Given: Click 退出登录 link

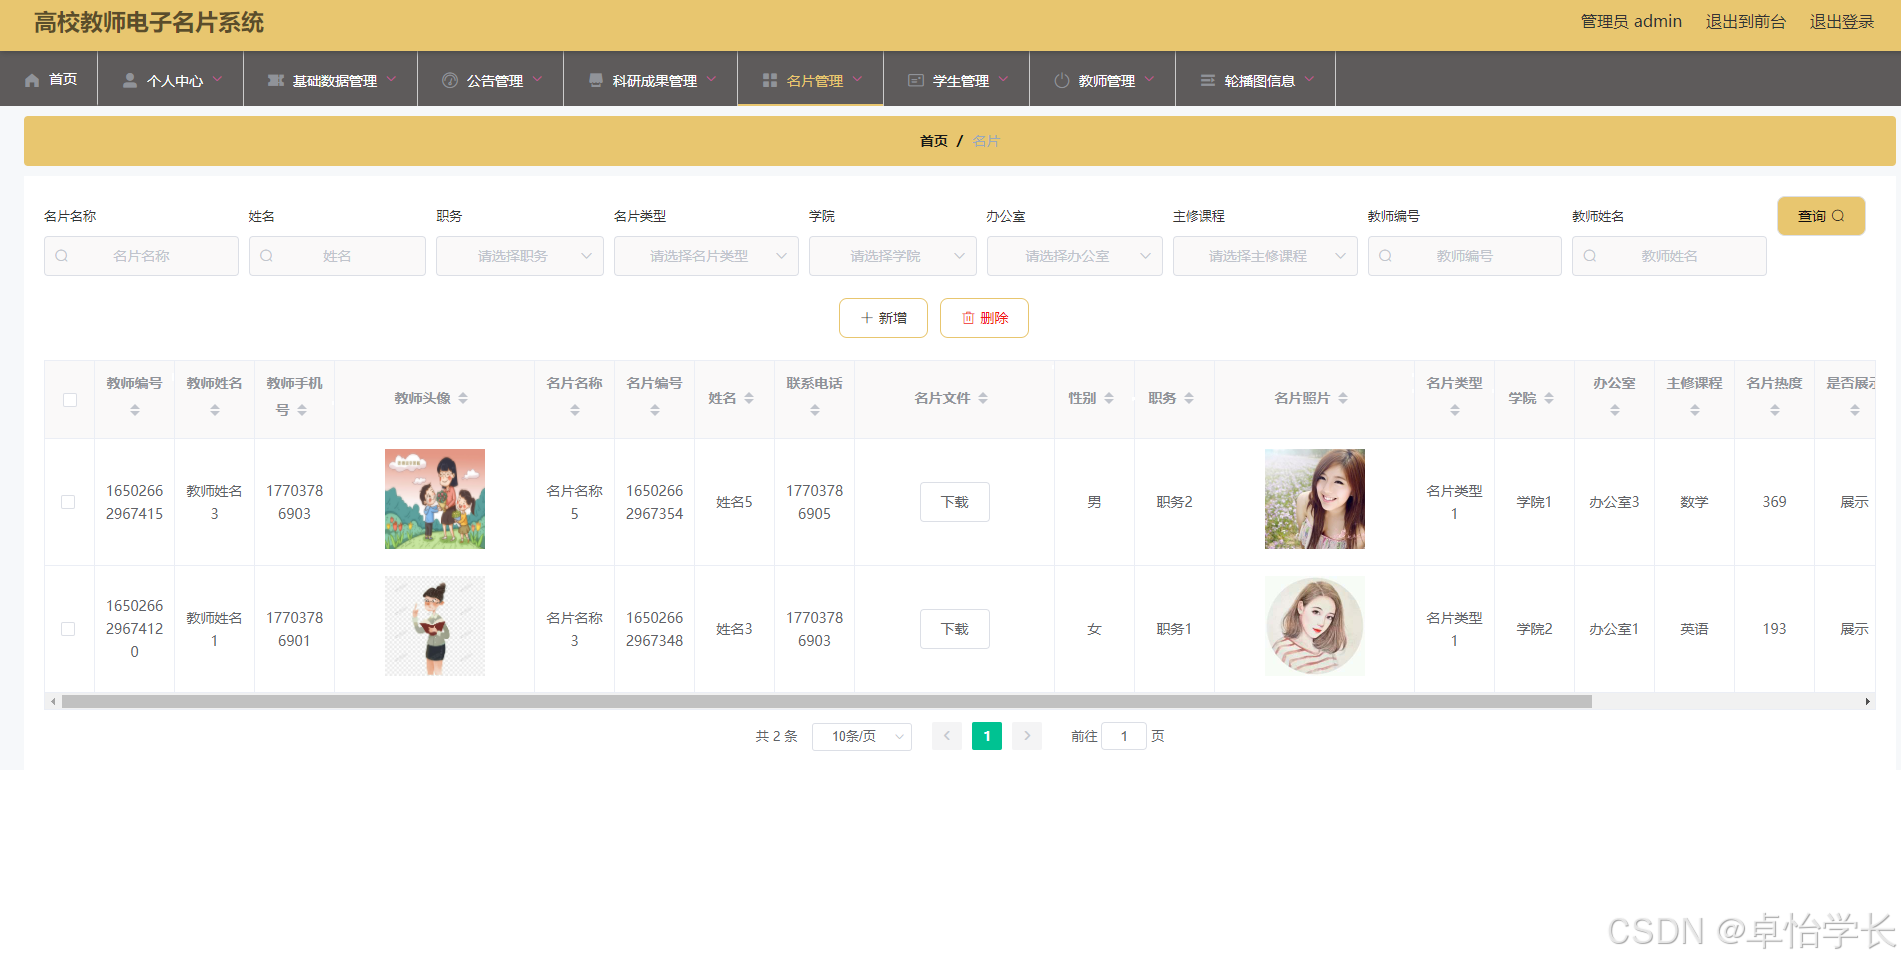Looking at the screenshot, I should 1842,22.
